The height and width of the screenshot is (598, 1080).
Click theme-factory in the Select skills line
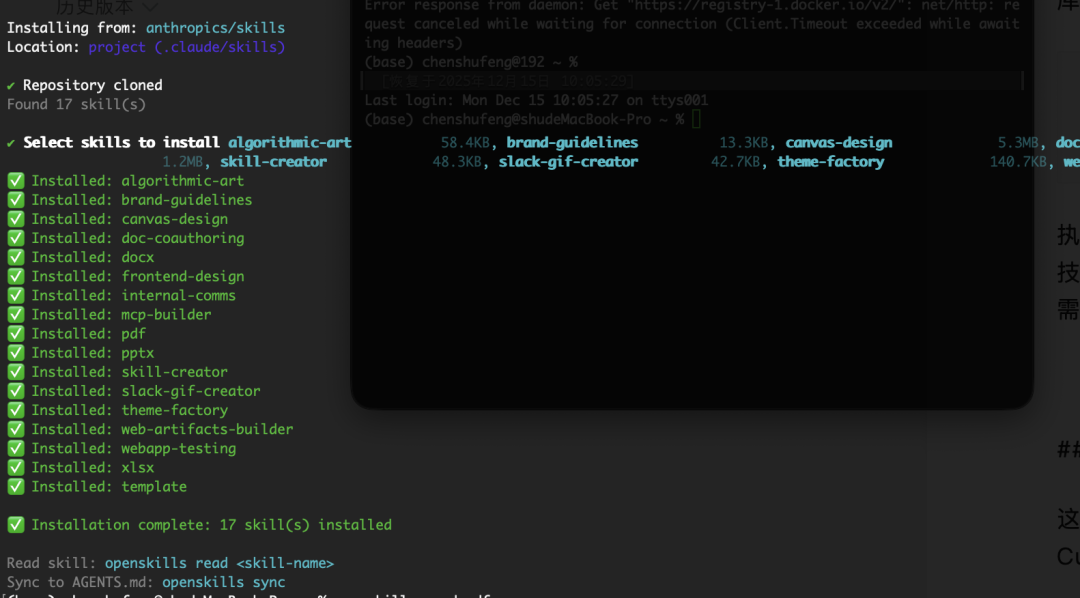[x=831, y=162]
